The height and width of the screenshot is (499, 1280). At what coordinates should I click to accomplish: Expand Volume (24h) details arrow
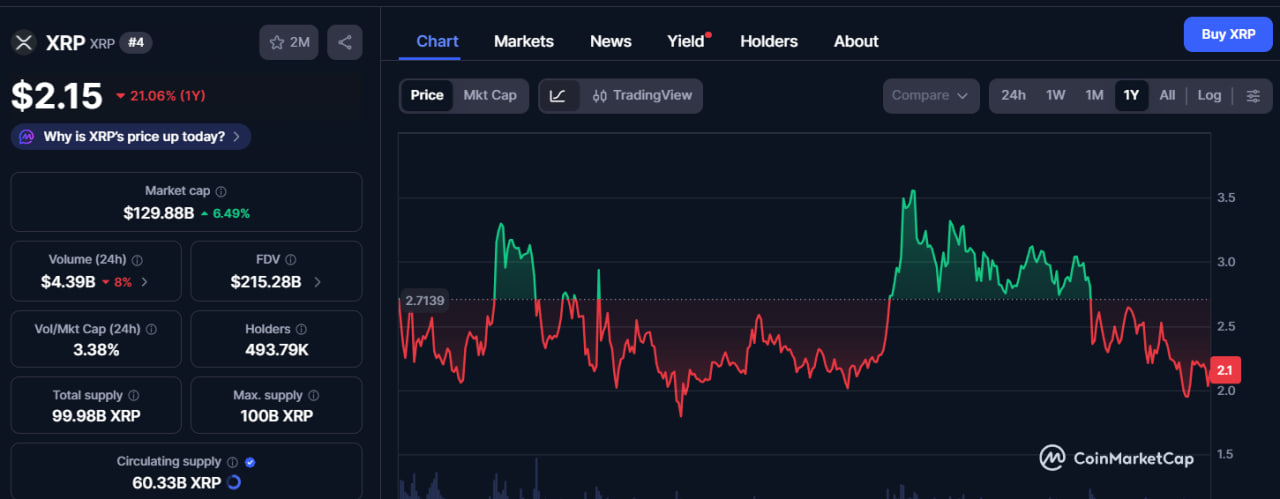145,282
